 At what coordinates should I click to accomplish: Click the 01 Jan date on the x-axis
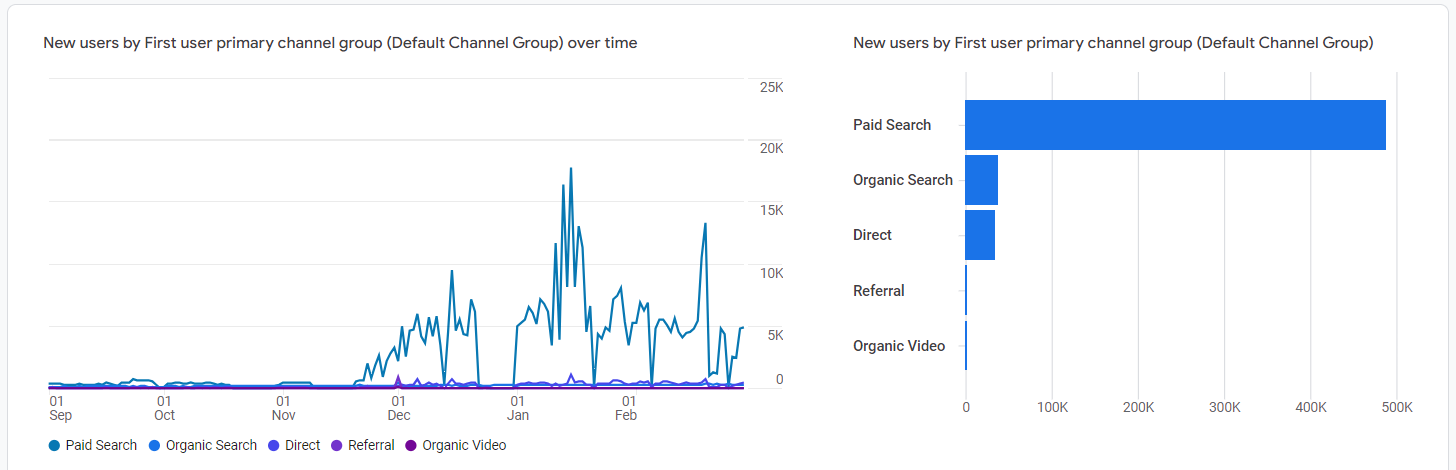tap(518, 408)
